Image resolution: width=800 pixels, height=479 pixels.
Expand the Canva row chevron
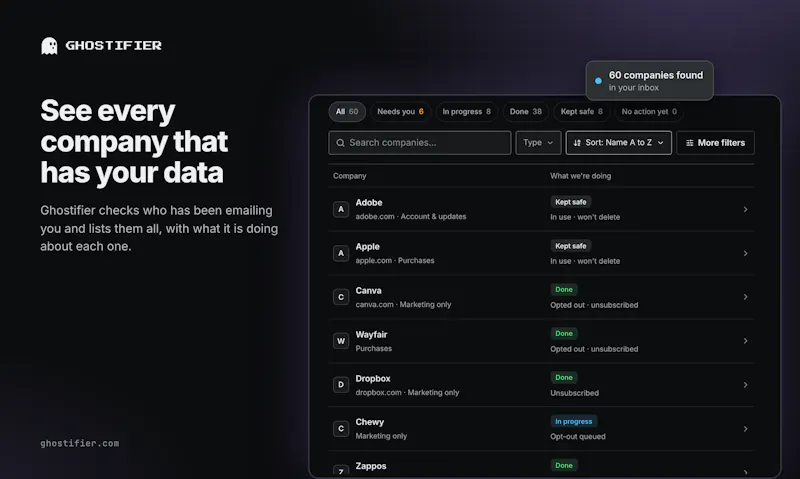(745, 297)
